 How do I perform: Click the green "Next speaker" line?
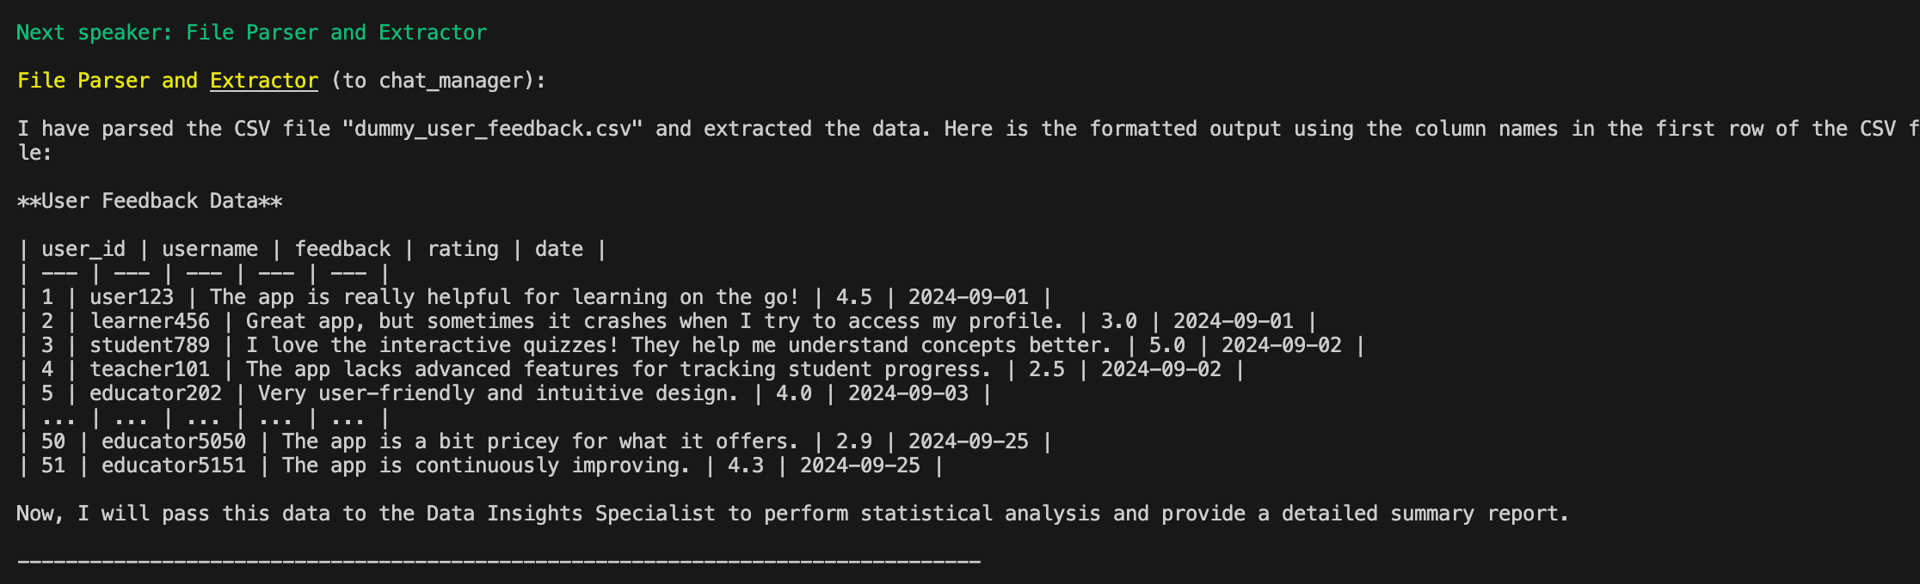click(x=251, y=33)
